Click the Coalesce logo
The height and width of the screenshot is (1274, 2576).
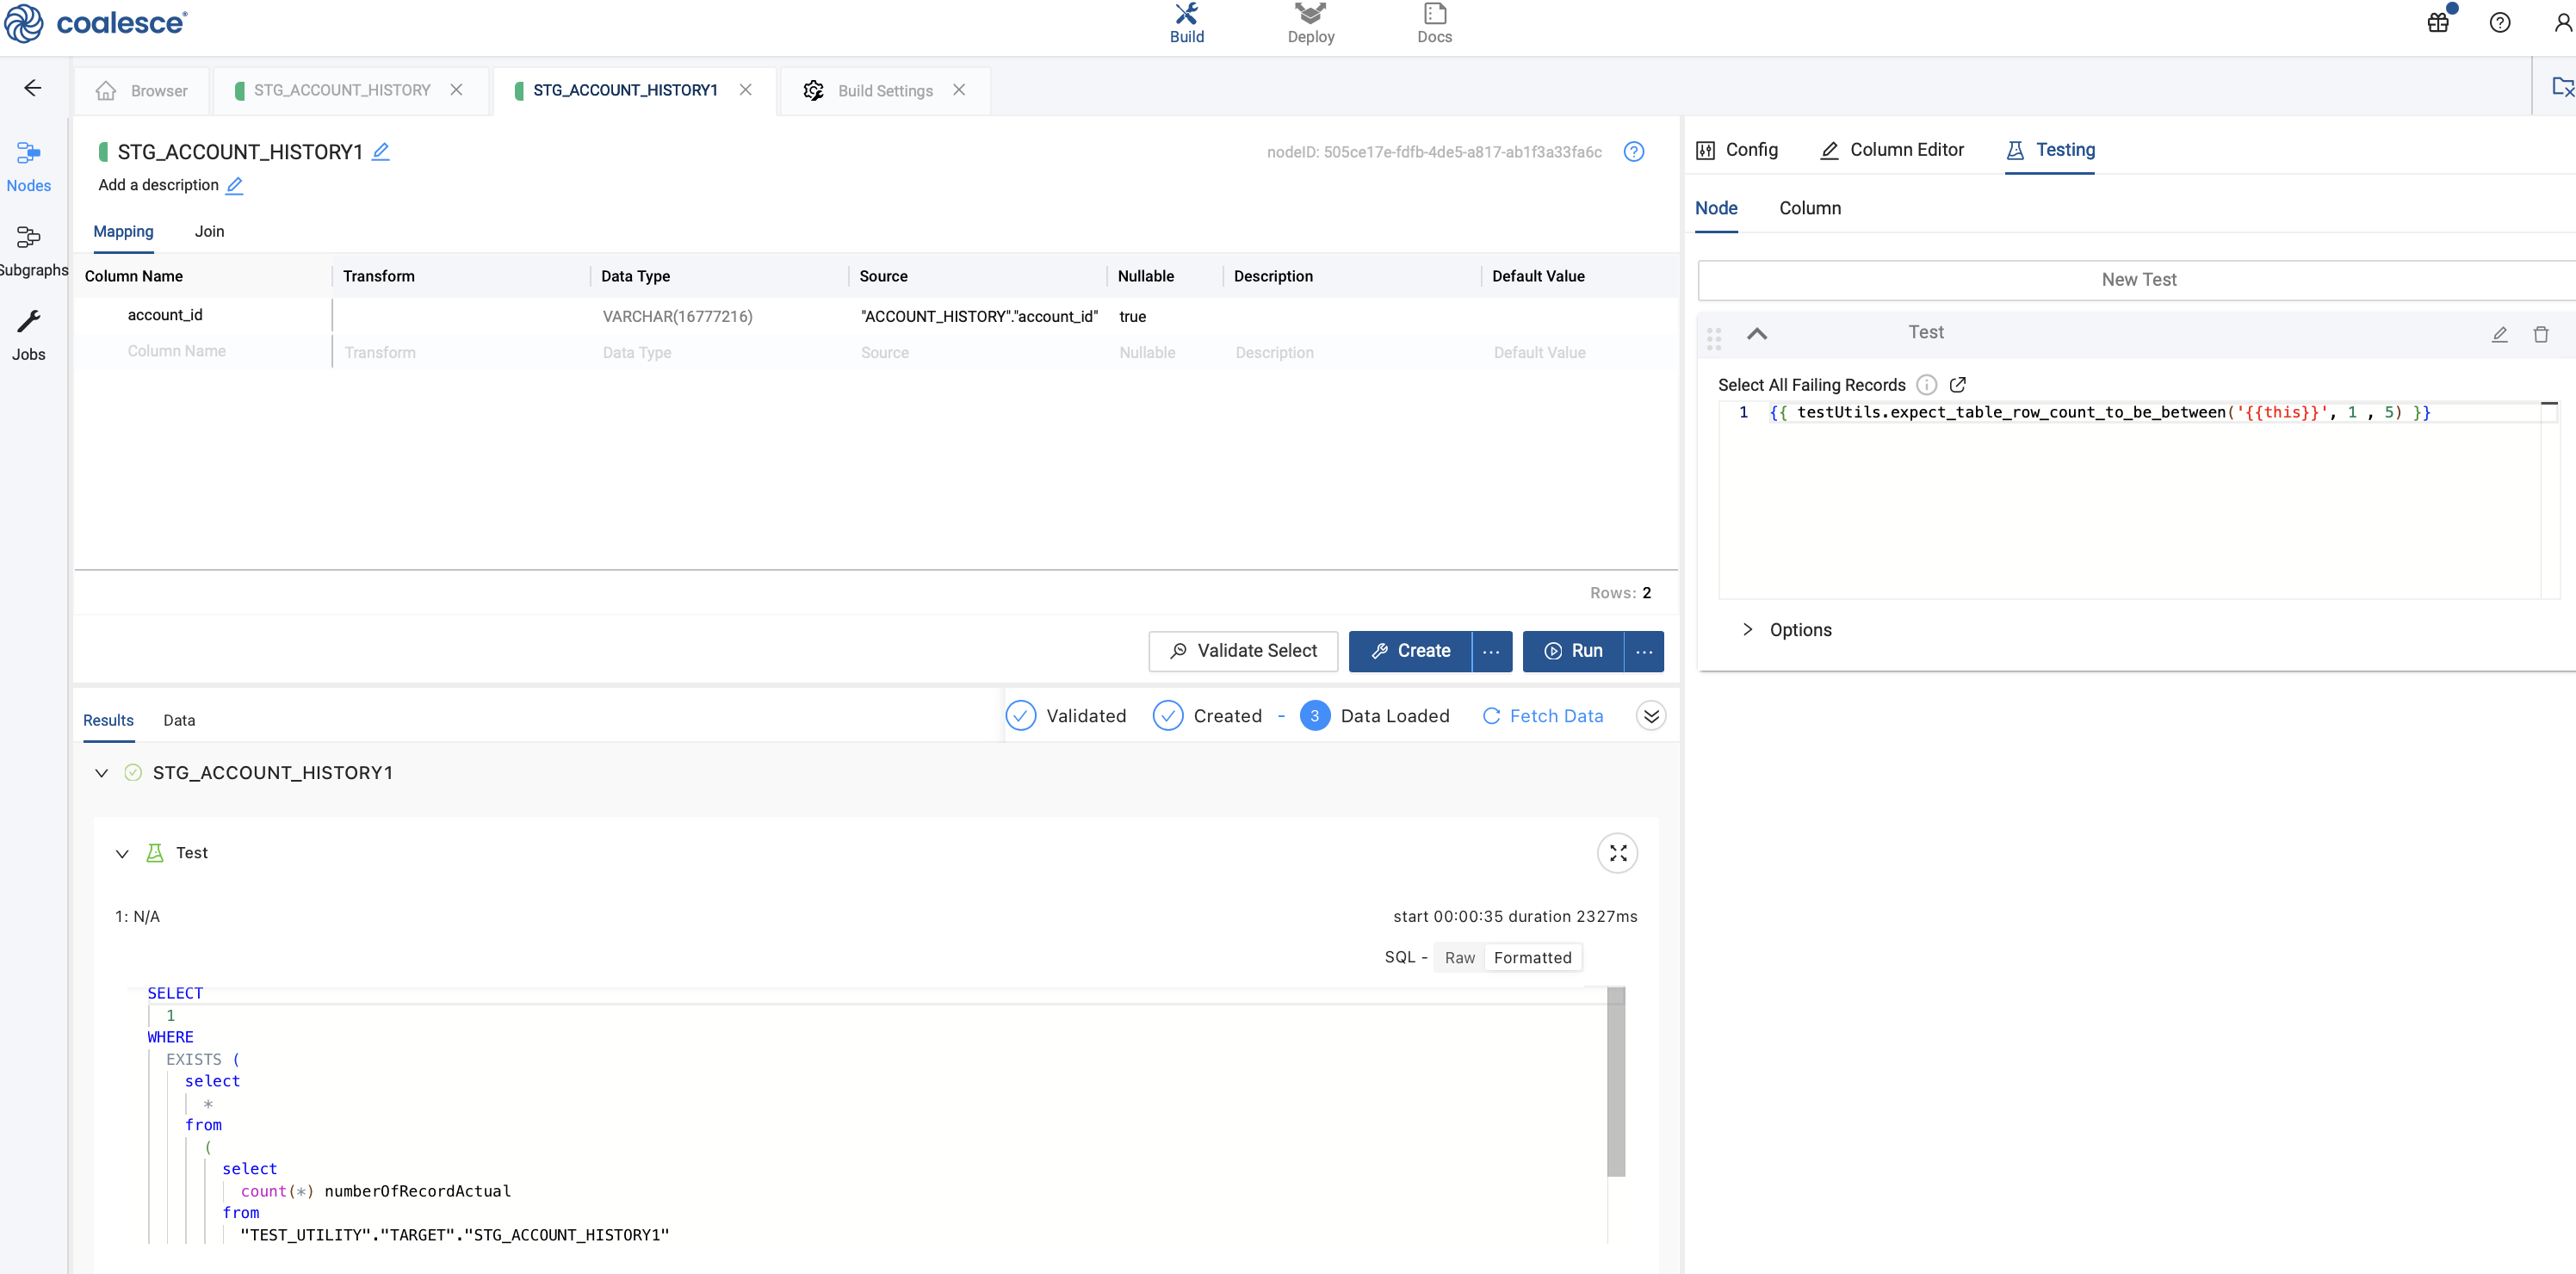(95, 23)
